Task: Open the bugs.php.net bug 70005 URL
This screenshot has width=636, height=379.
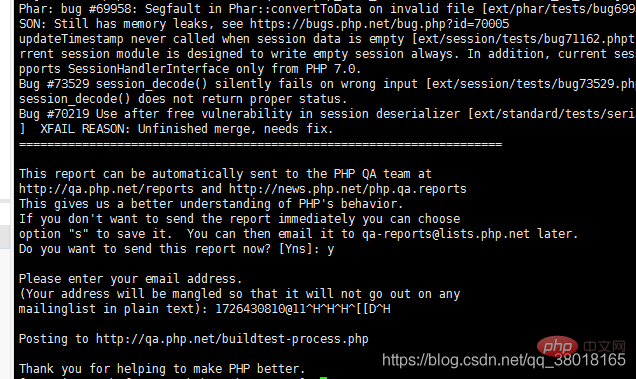Action: (379, 24)
